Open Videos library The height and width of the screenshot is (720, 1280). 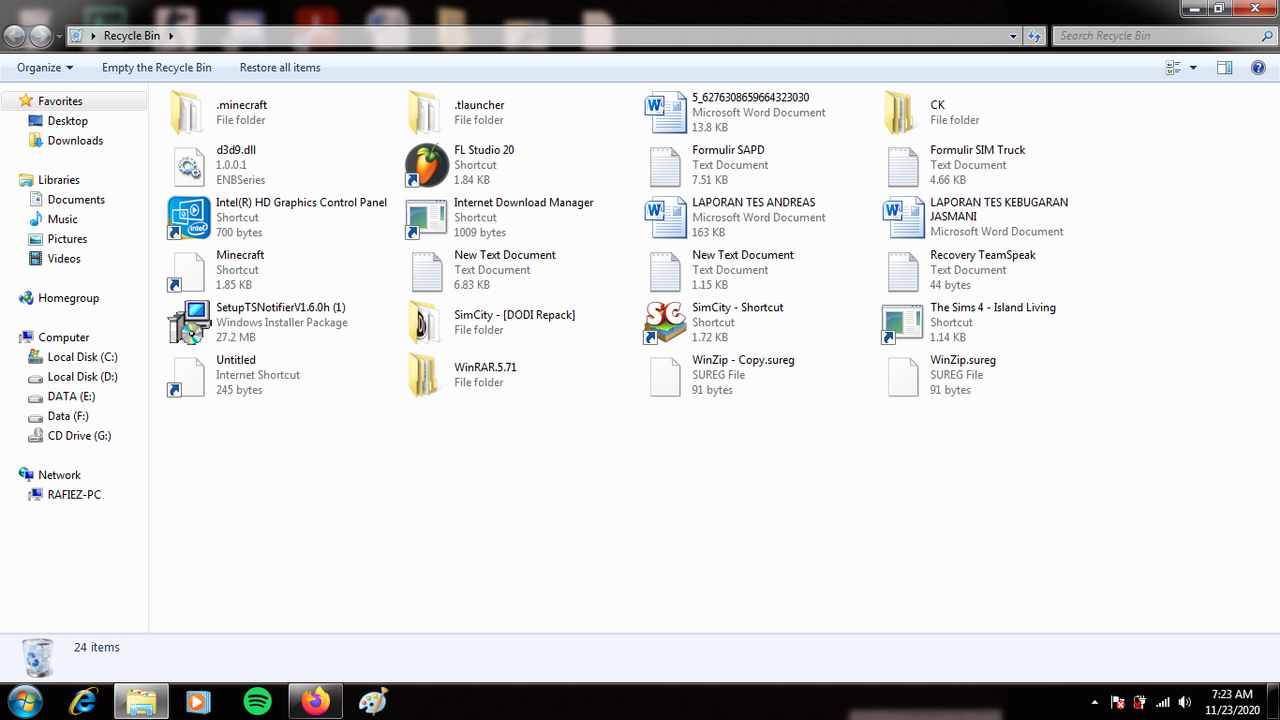pos(64,258)
